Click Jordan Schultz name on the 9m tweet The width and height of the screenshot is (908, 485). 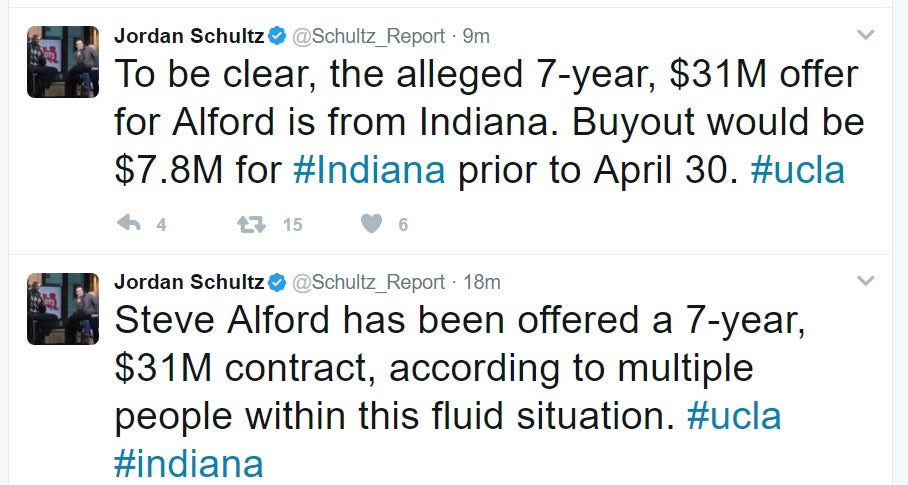[189, 36]
